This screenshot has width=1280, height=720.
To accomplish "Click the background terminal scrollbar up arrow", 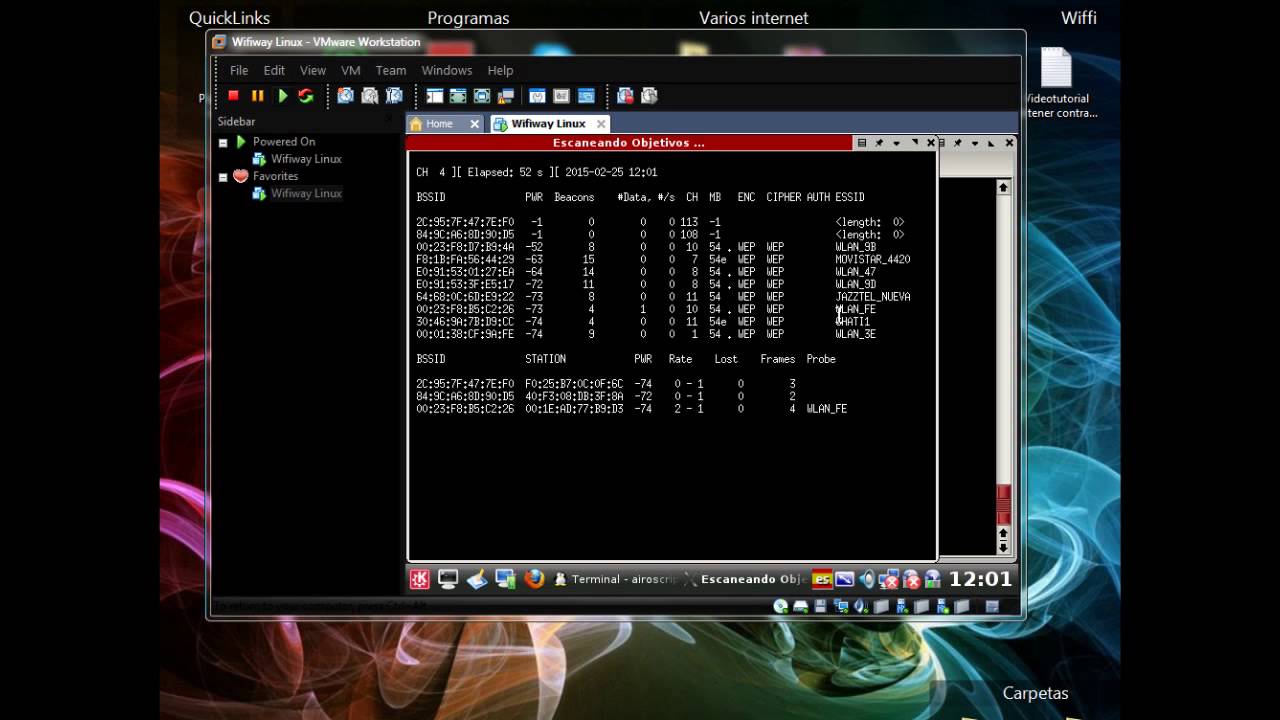I will 1003,187.
